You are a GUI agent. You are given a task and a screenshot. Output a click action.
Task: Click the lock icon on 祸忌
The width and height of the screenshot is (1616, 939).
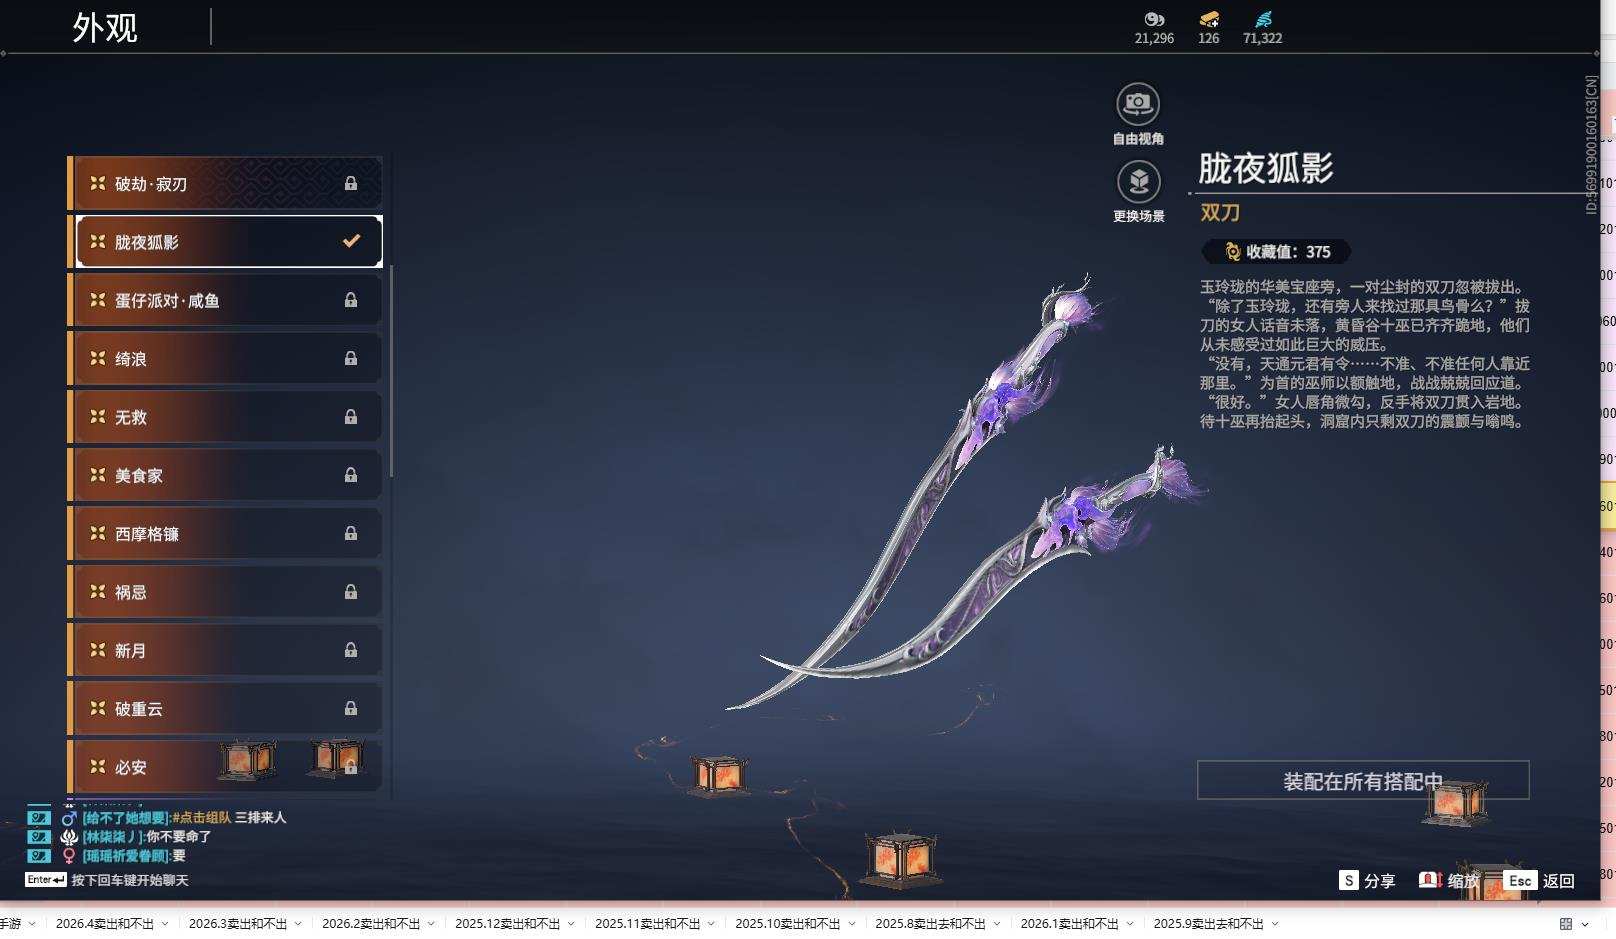click(351, 591)
